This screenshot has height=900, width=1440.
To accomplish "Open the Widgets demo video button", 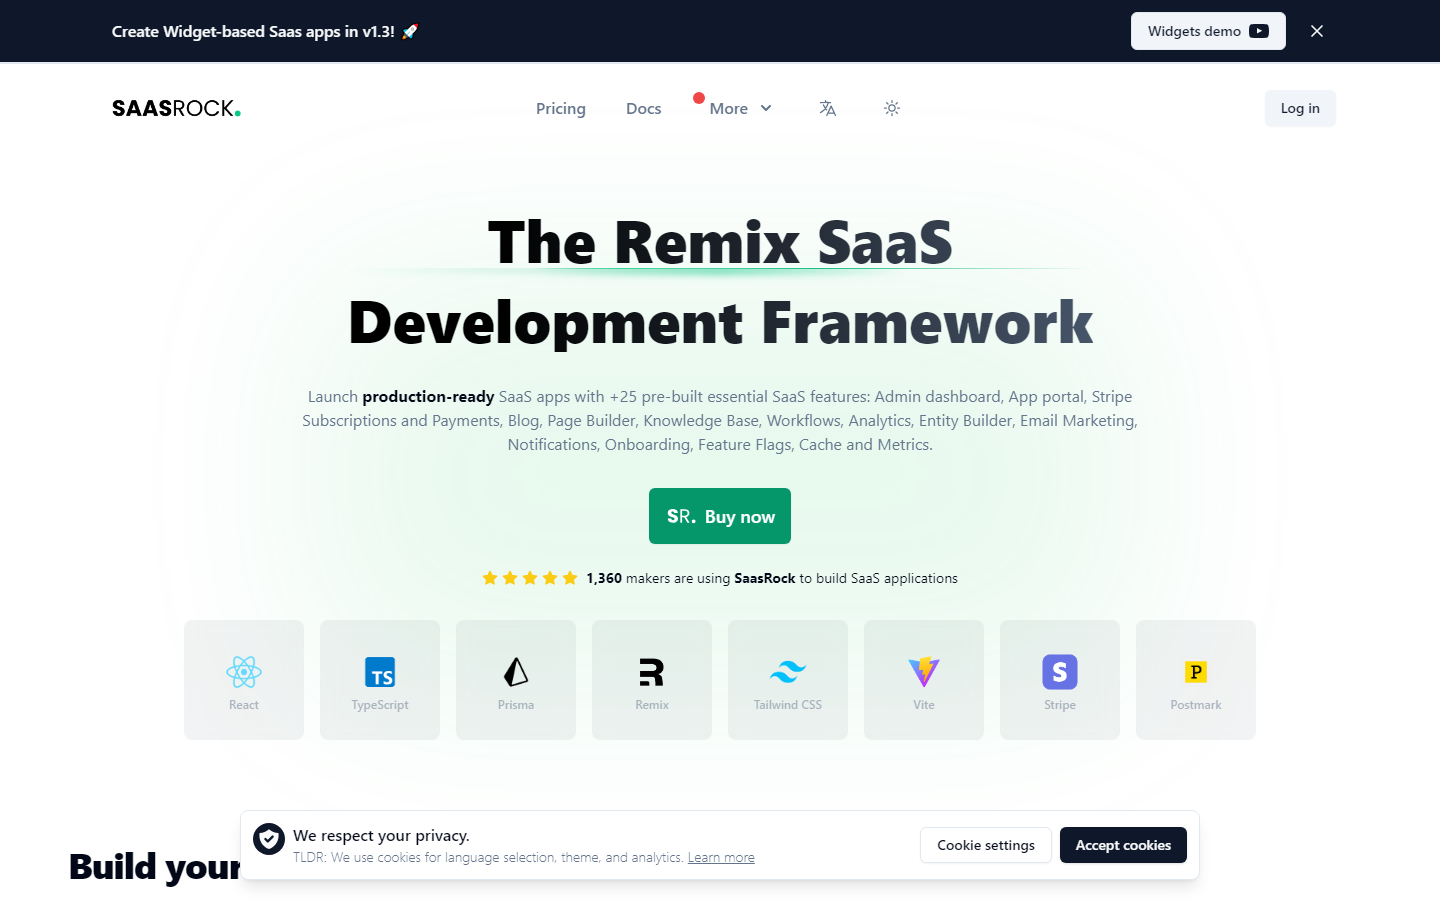I will pyautogui.click(x=1208, y=31).
